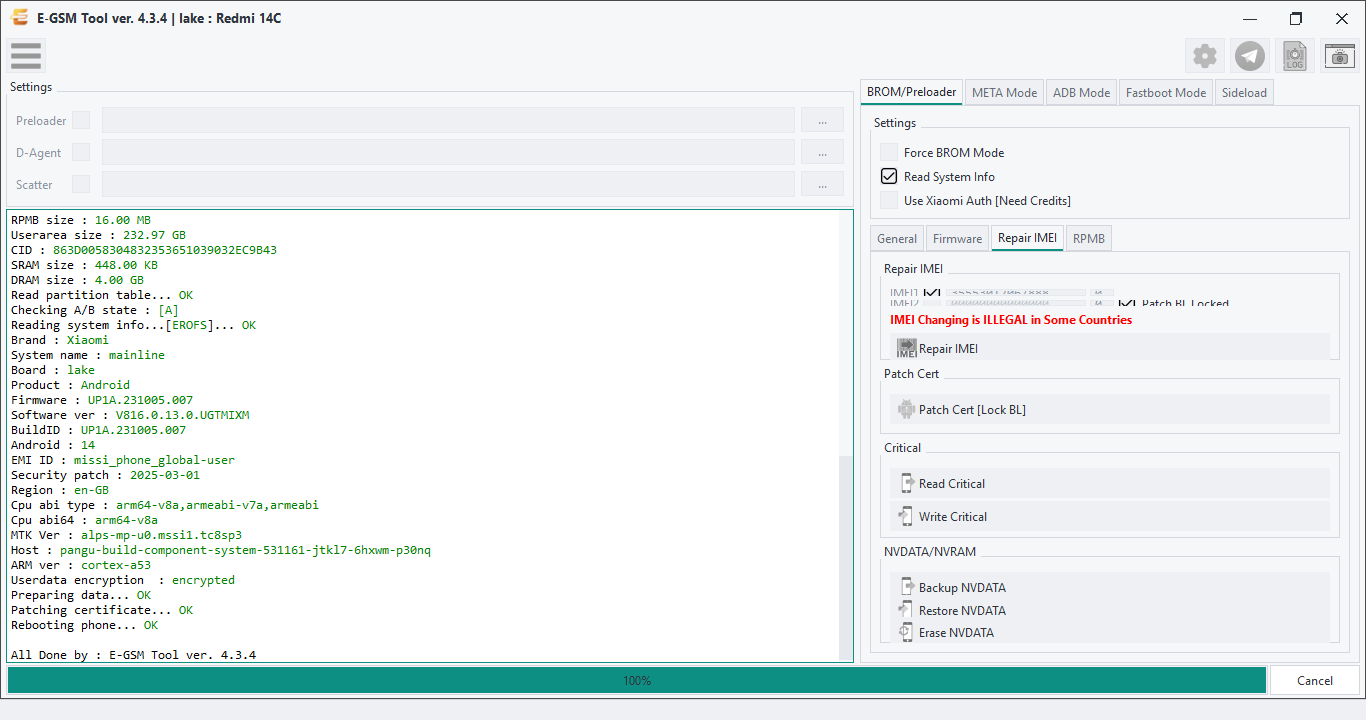
Task: Open the Firmware sub-tab
Action: 957,238
